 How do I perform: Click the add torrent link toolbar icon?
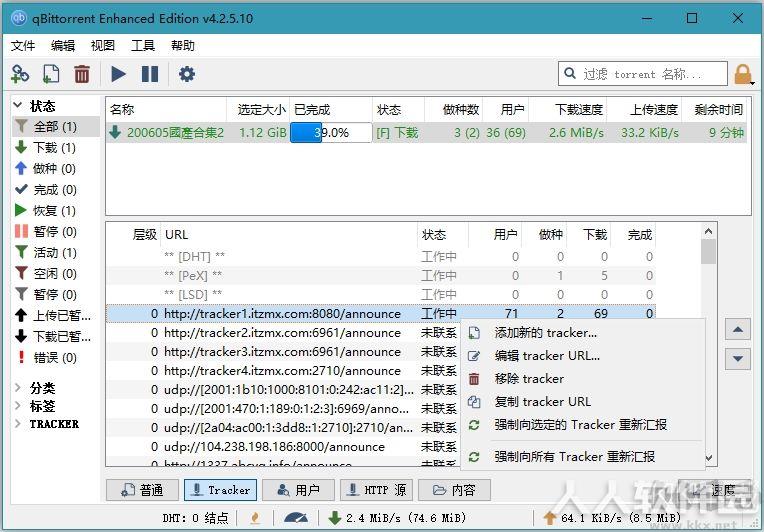pos(20,74)
